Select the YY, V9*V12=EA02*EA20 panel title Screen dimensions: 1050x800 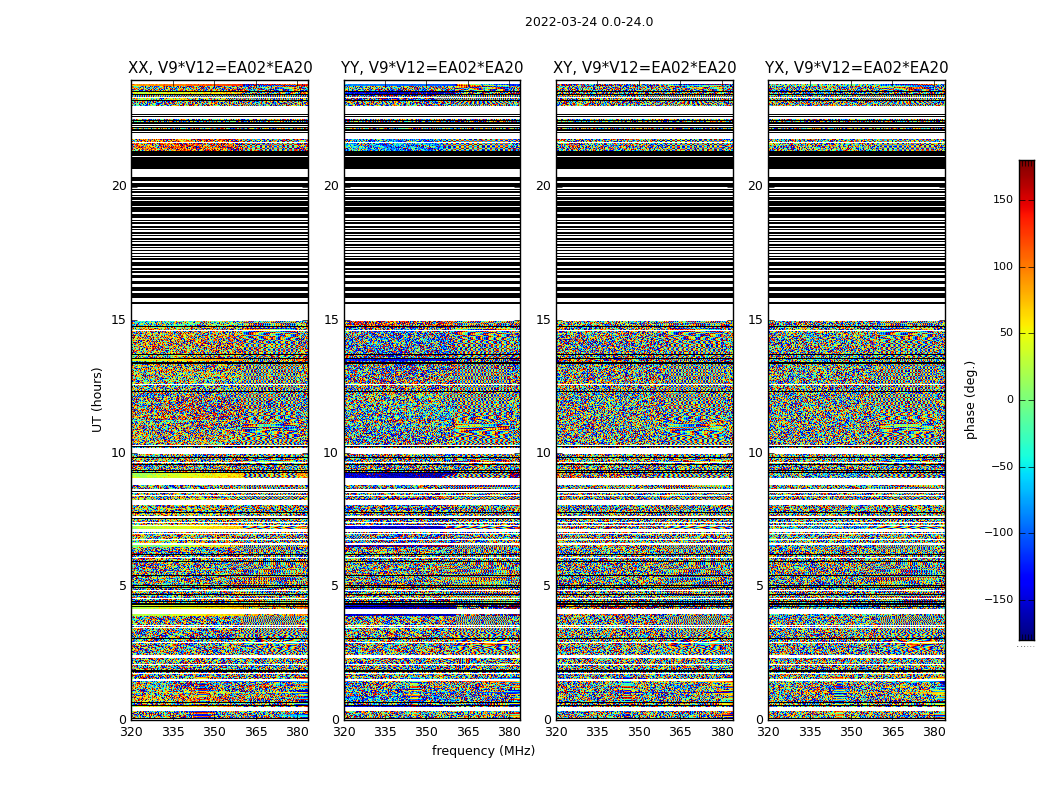[x=432, y=68]
